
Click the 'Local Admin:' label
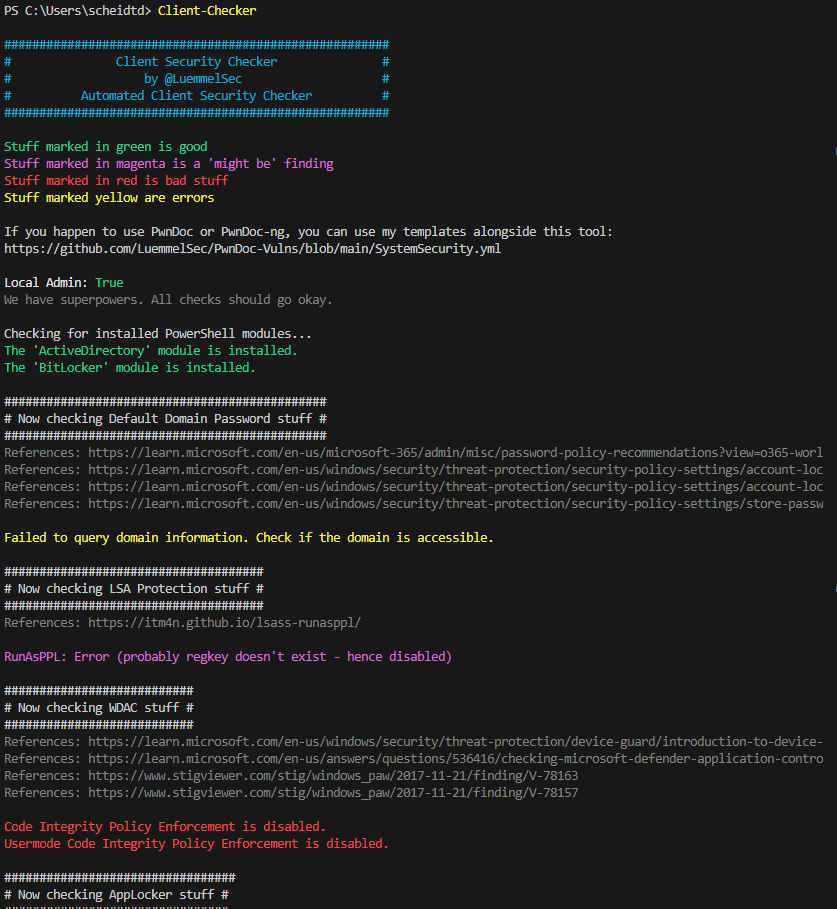46,282
